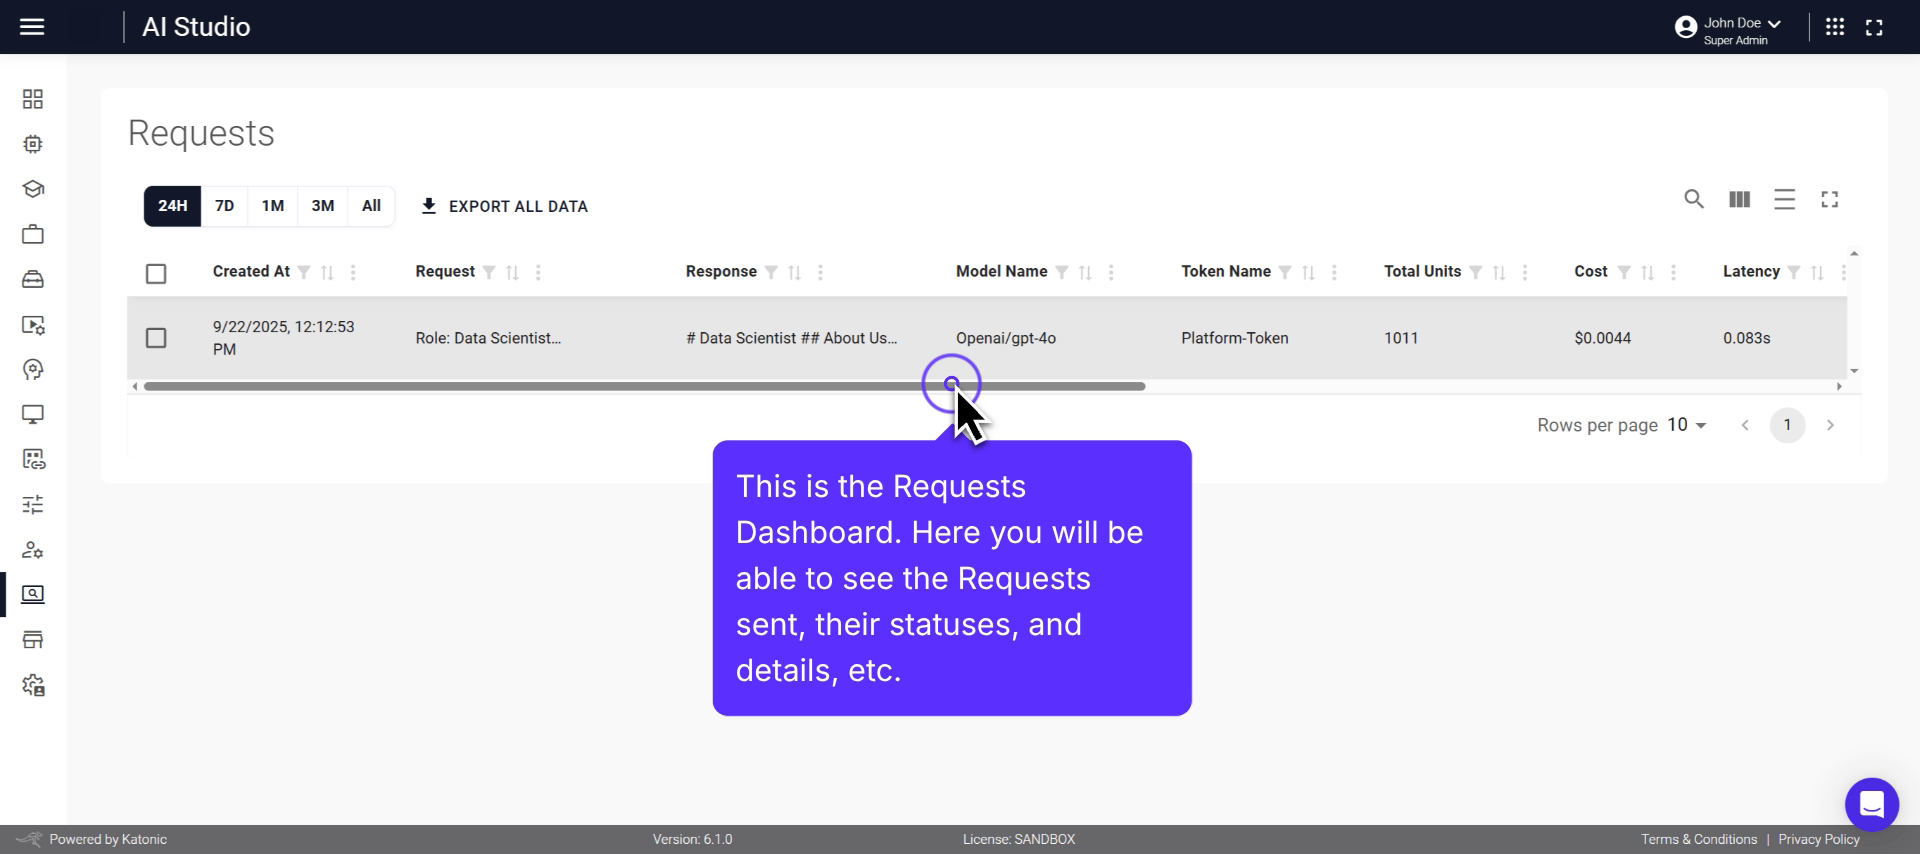Select the 24H time range tab
Viewport: 1920px width, 854px height.
[172, 206]
